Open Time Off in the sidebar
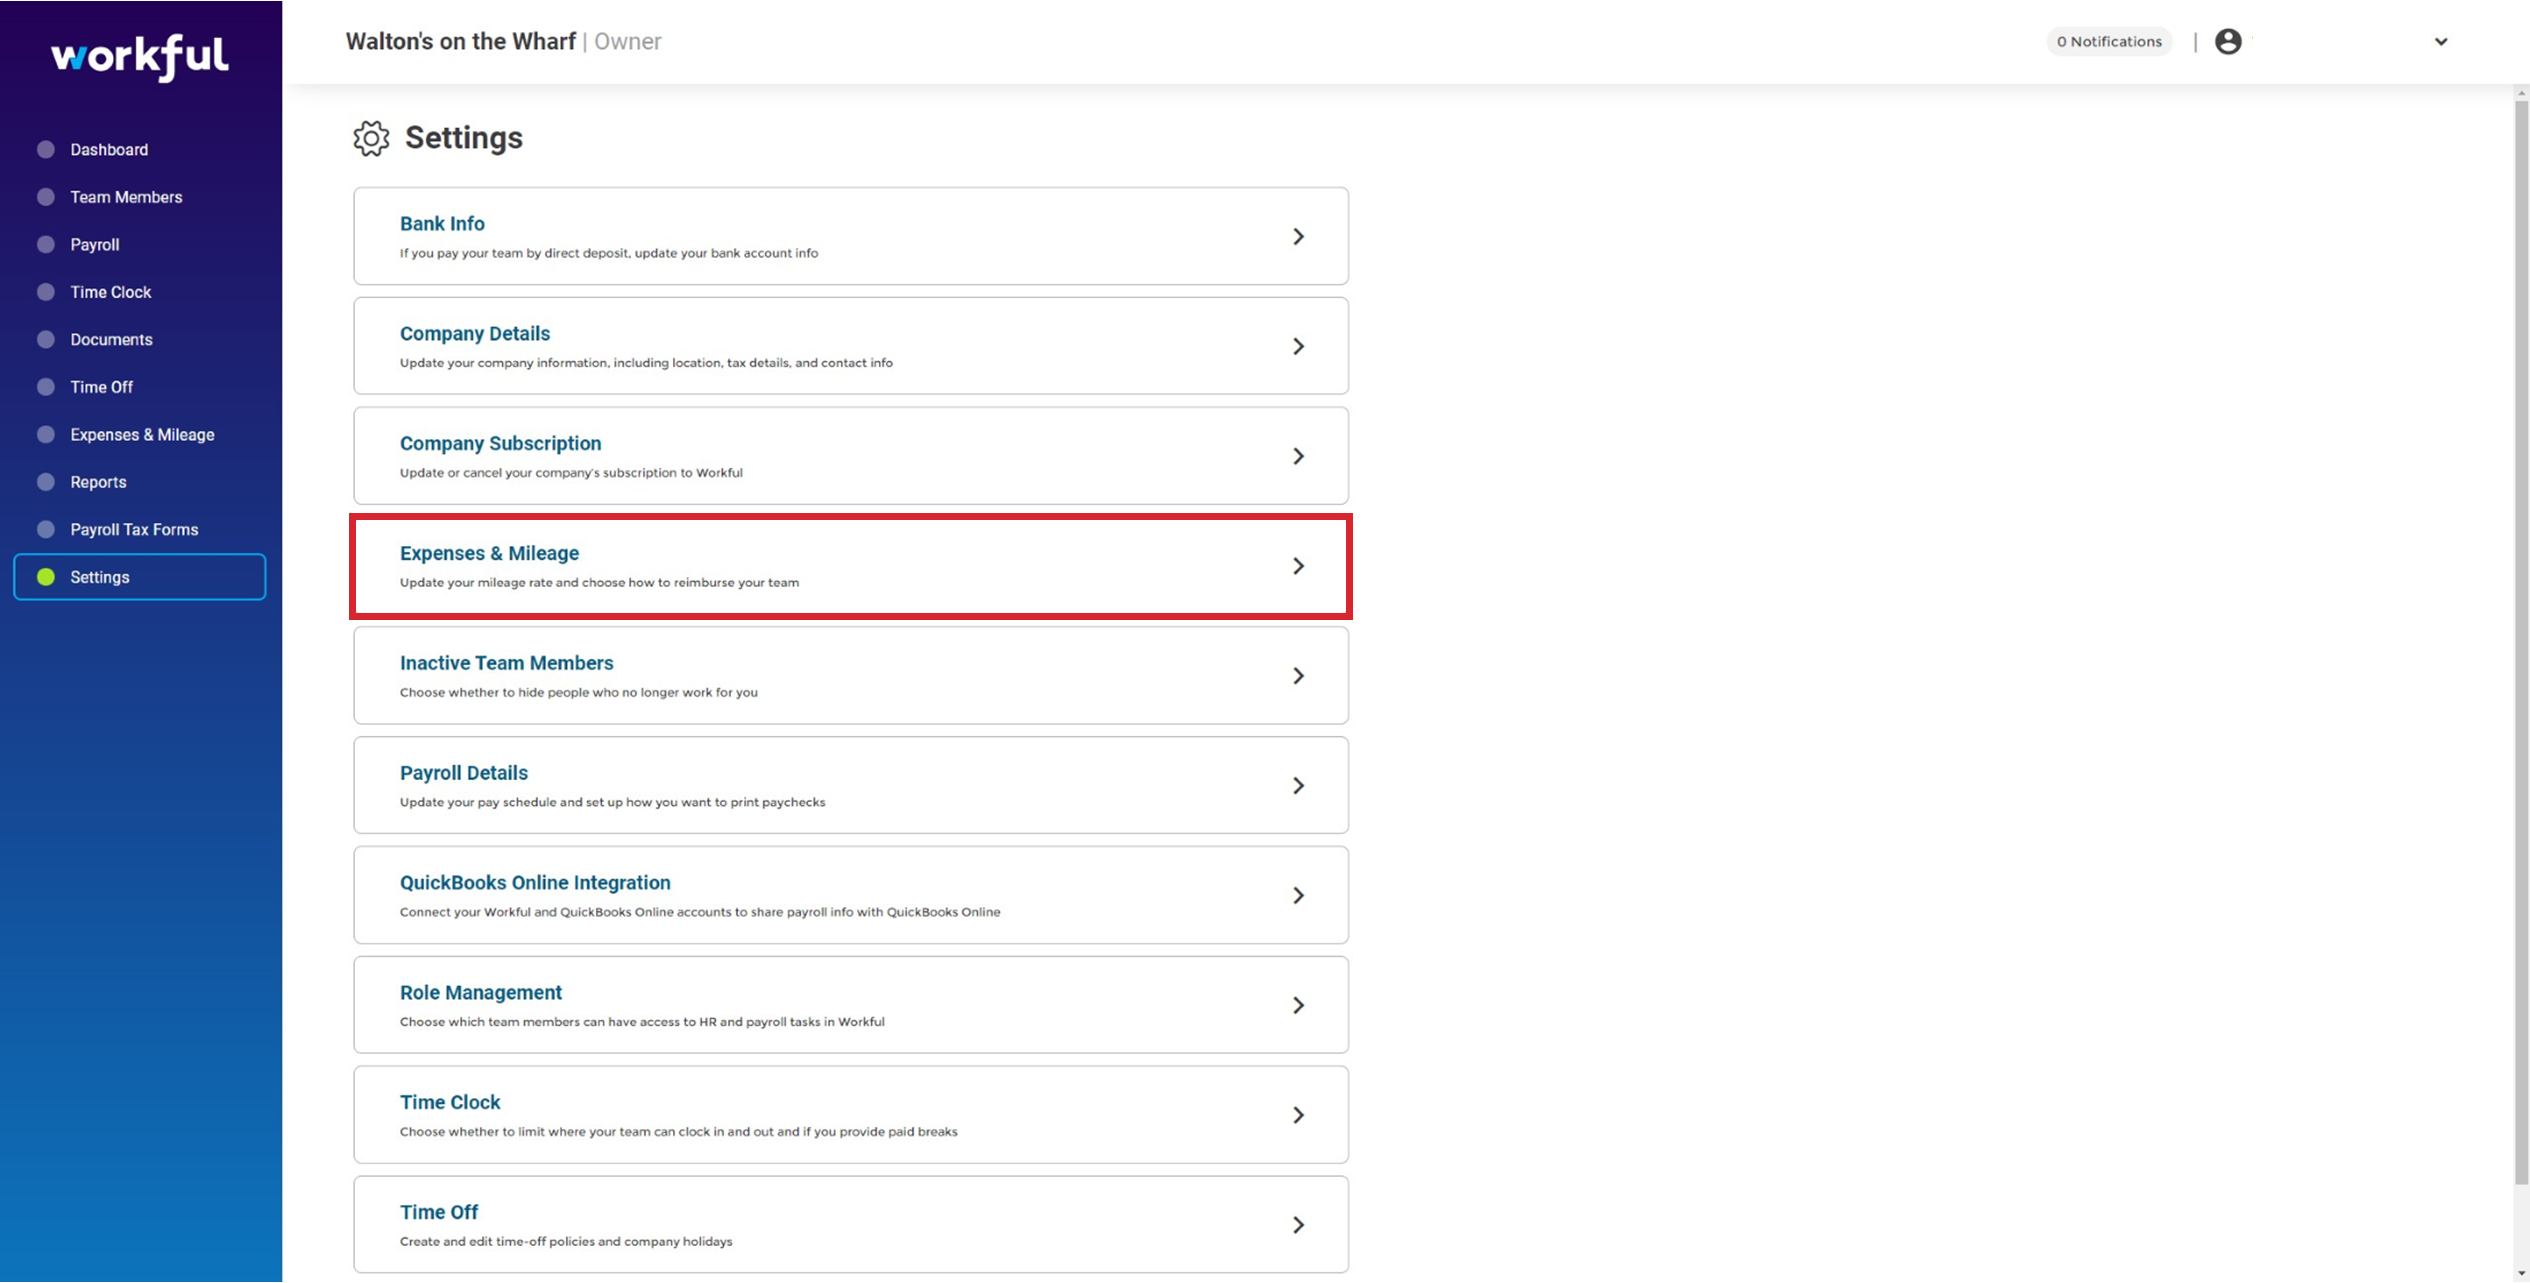2530x1283 pixels. coord(101,387)
